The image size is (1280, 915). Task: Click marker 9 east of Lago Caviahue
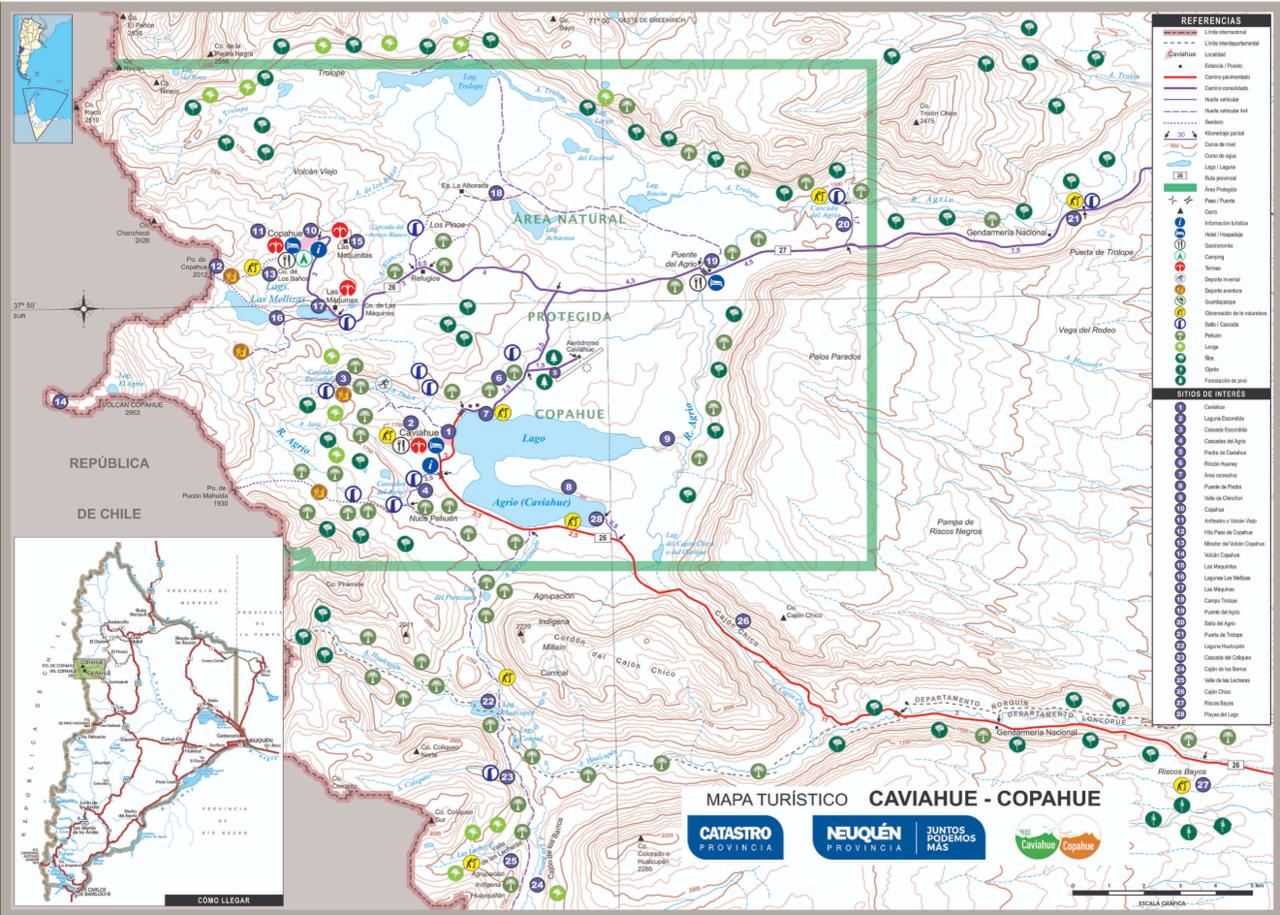(x=667, y=438)
